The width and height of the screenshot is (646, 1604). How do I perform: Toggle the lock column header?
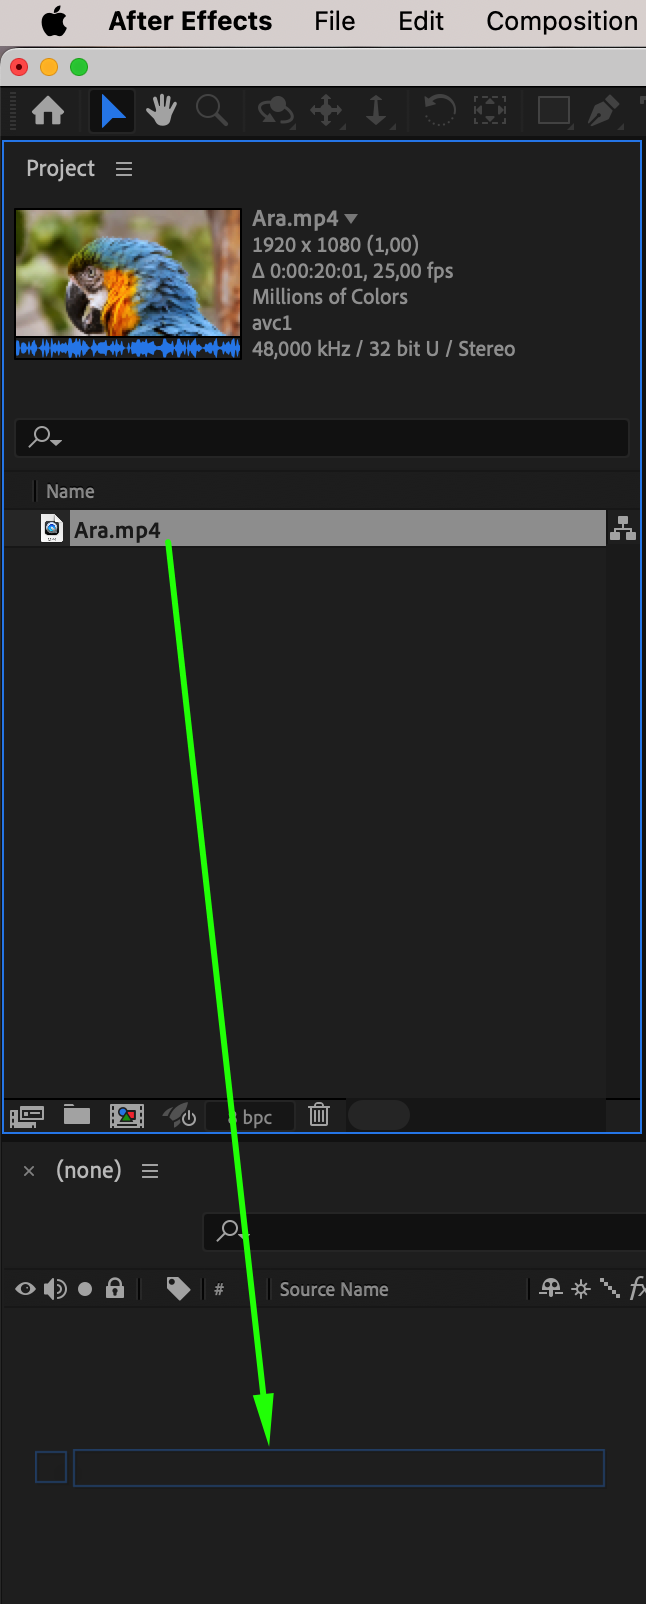[115, 1288]
